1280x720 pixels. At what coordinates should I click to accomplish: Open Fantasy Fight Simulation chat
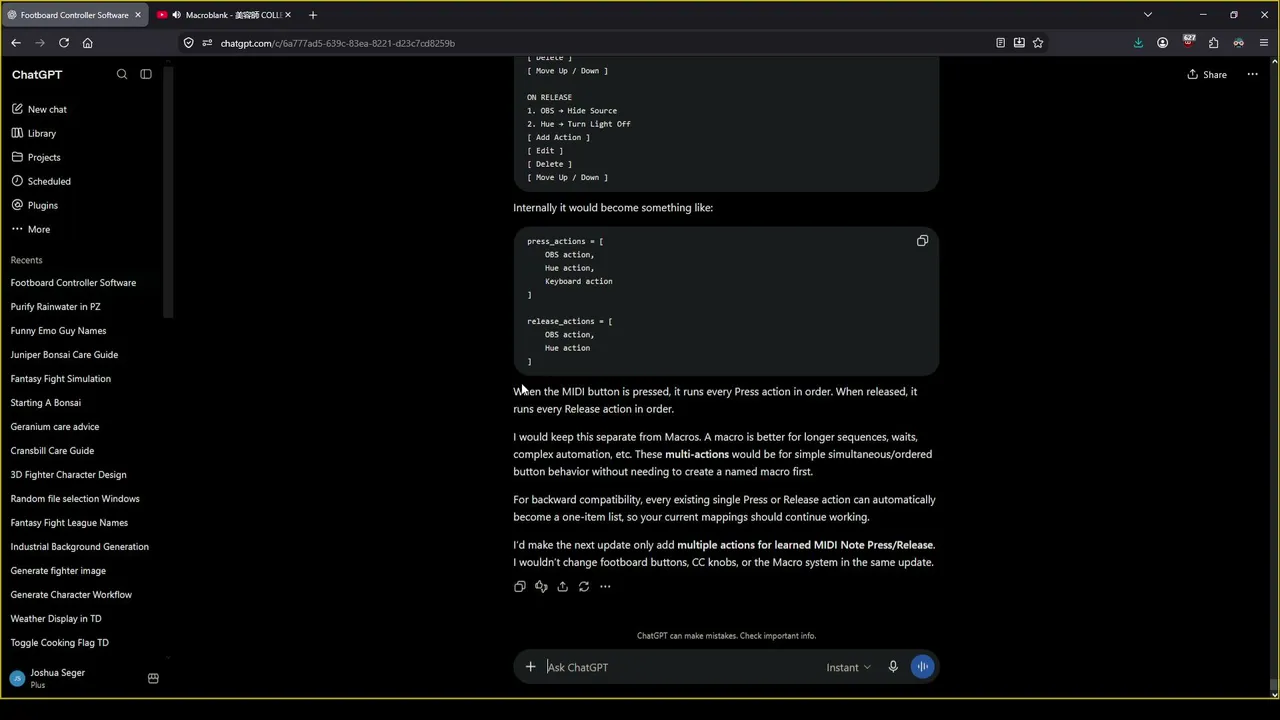[x=60, y=379]
